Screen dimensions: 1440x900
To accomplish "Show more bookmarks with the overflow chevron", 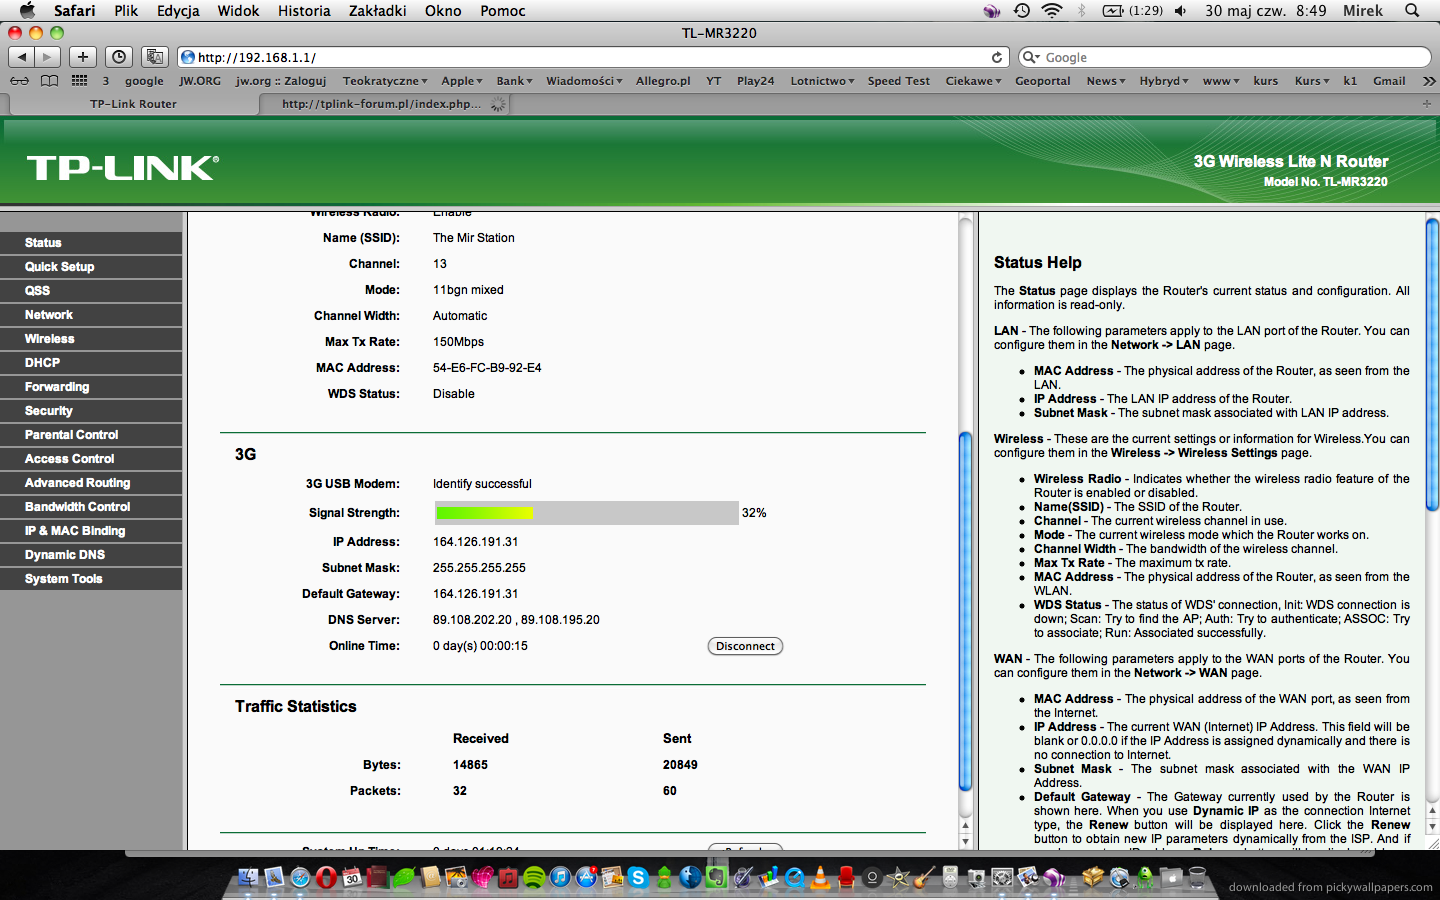I will [x=1429, y=81].
